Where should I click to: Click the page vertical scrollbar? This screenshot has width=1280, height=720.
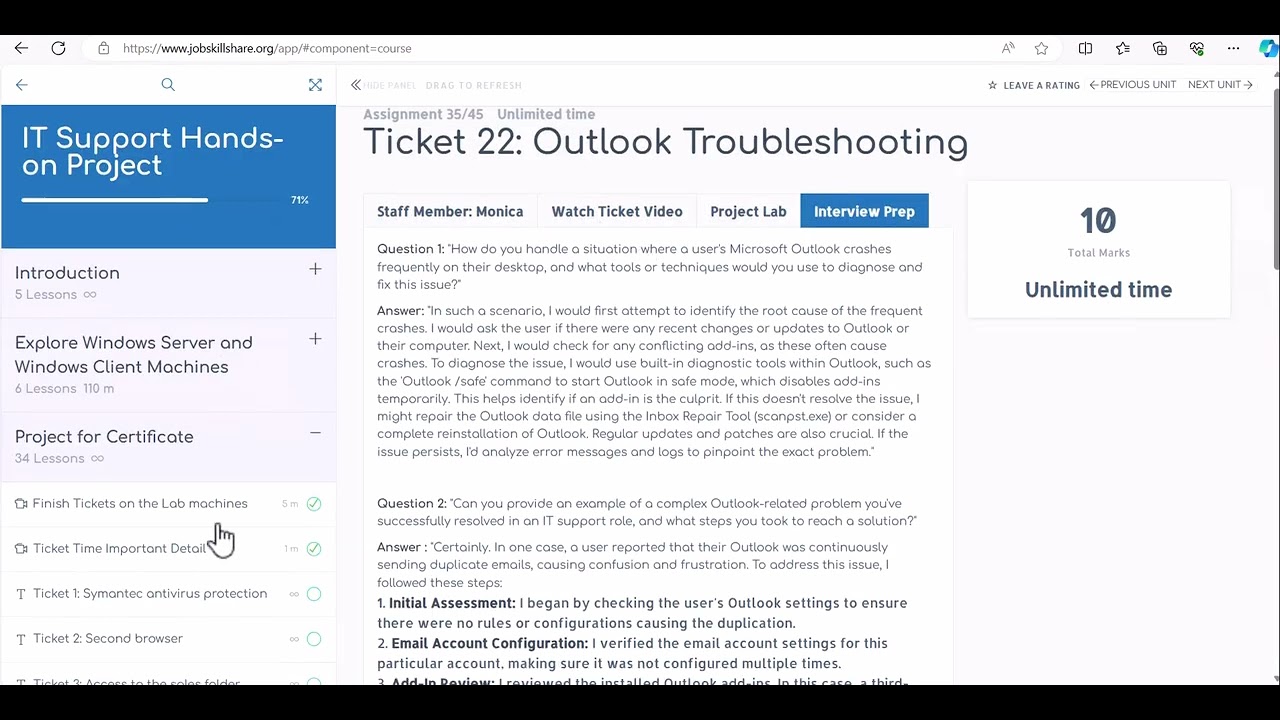pos(1276,180)
